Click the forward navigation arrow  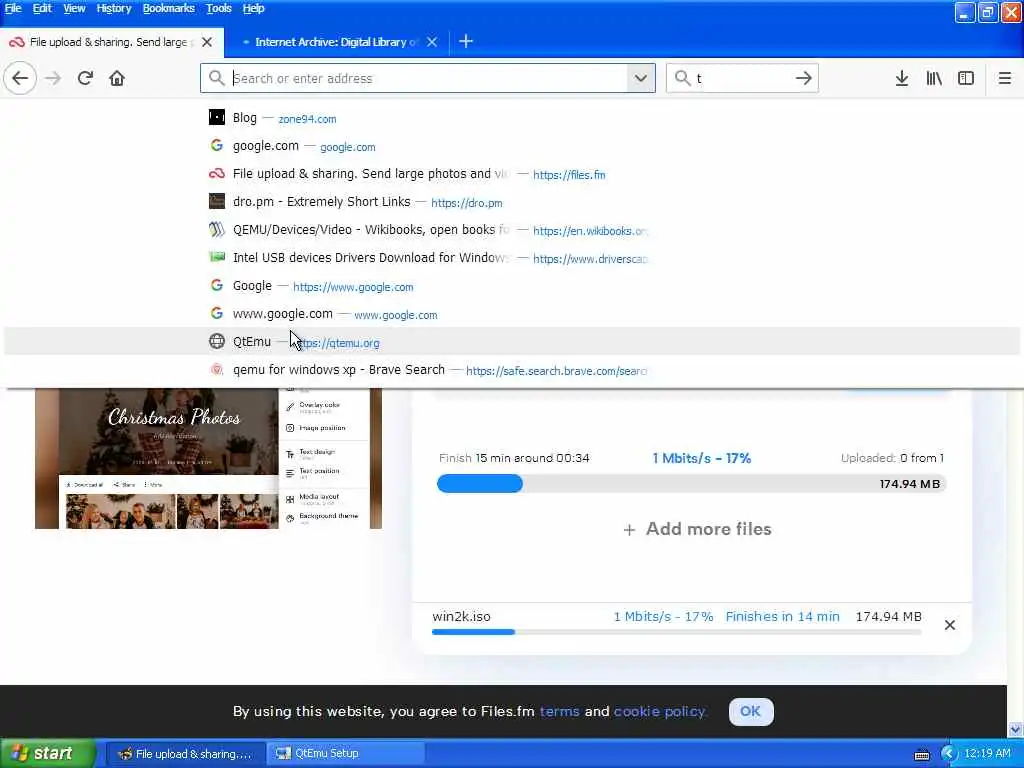(x=53, y=78)
